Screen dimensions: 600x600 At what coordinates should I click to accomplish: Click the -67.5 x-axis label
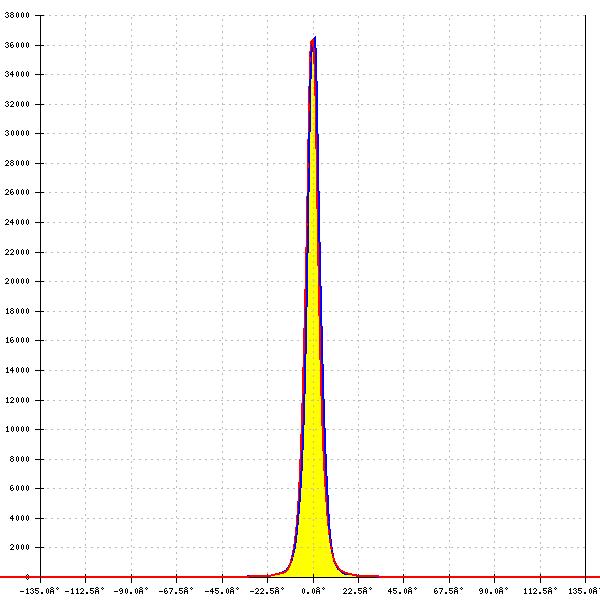176,591
